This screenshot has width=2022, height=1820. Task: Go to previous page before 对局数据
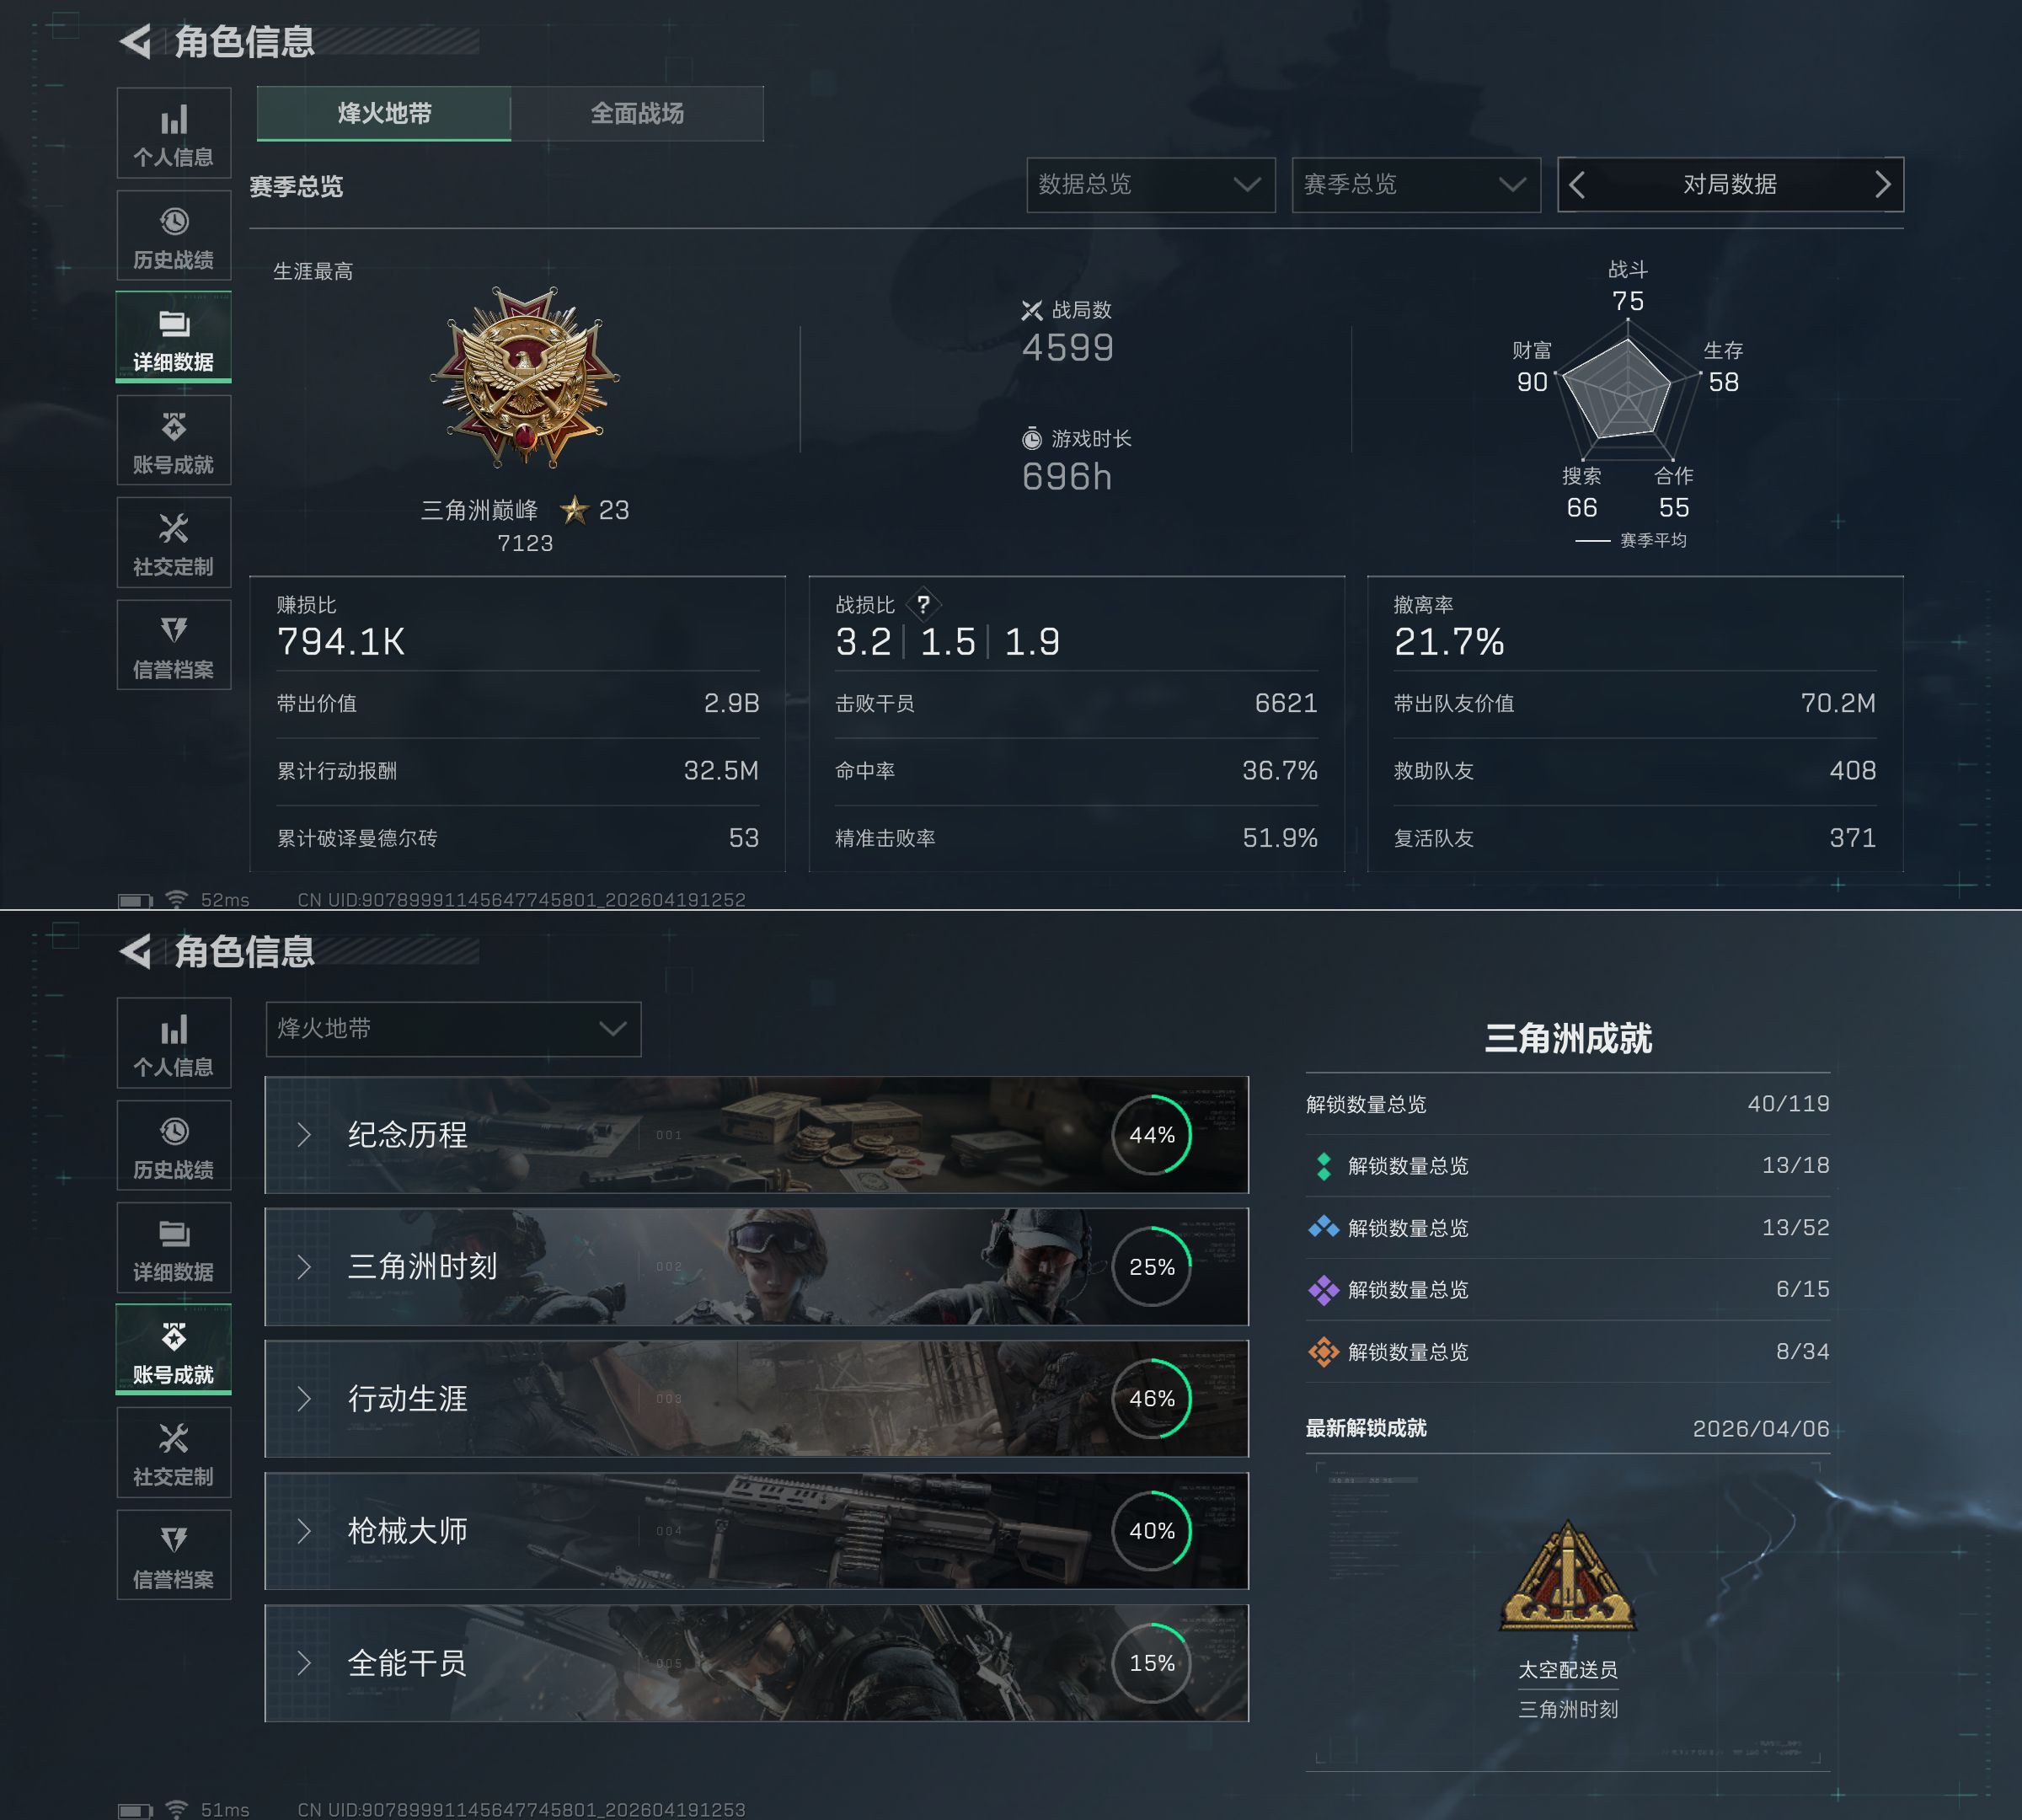click(1577, 185)
